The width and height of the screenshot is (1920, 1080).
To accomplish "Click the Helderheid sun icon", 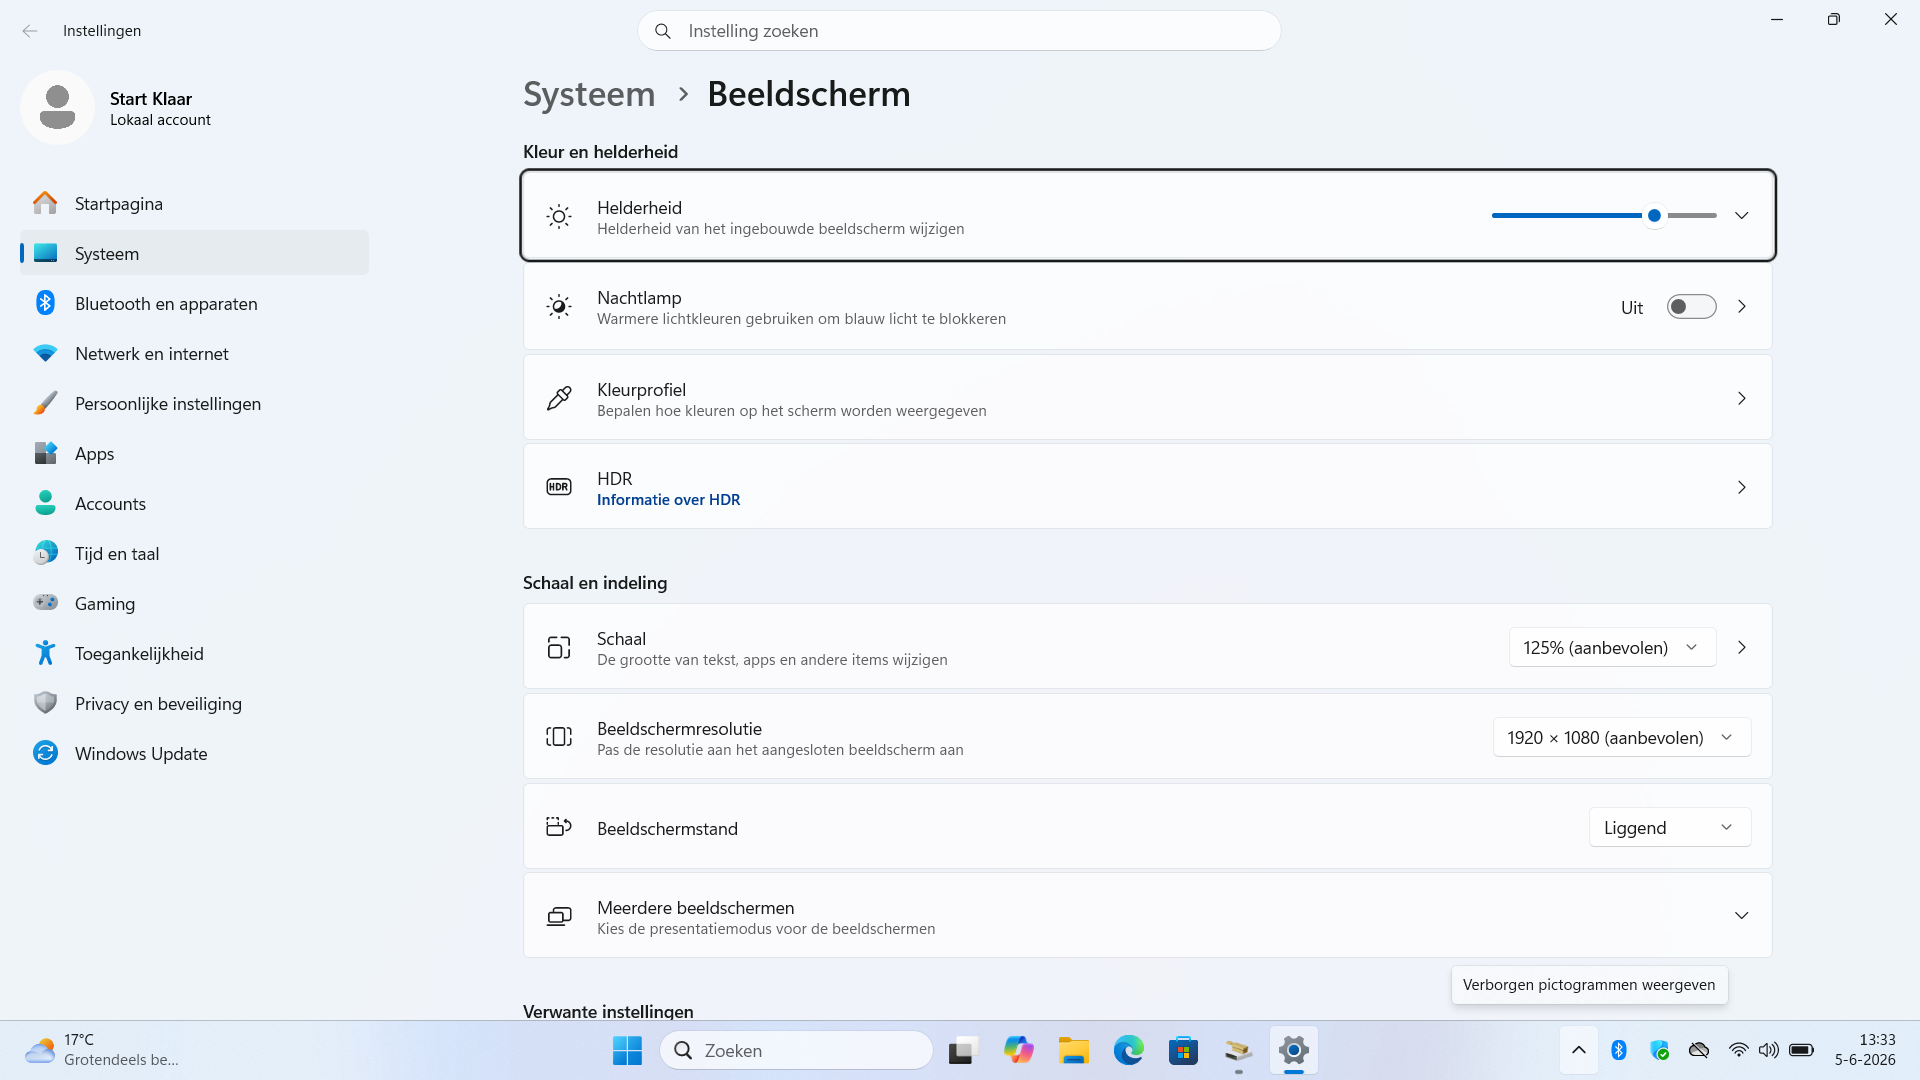I will (559, 216).
